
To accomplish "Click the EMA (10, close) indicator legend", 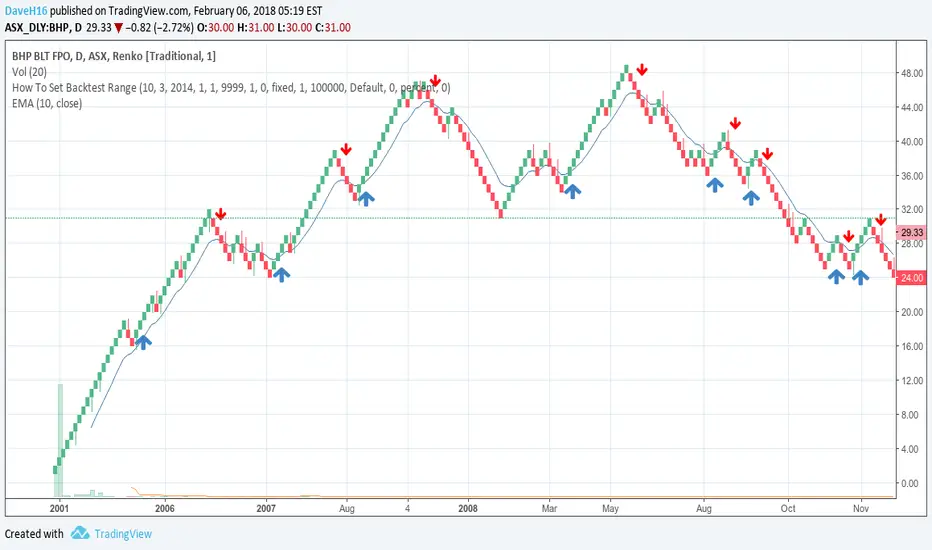I will [47, 103].
